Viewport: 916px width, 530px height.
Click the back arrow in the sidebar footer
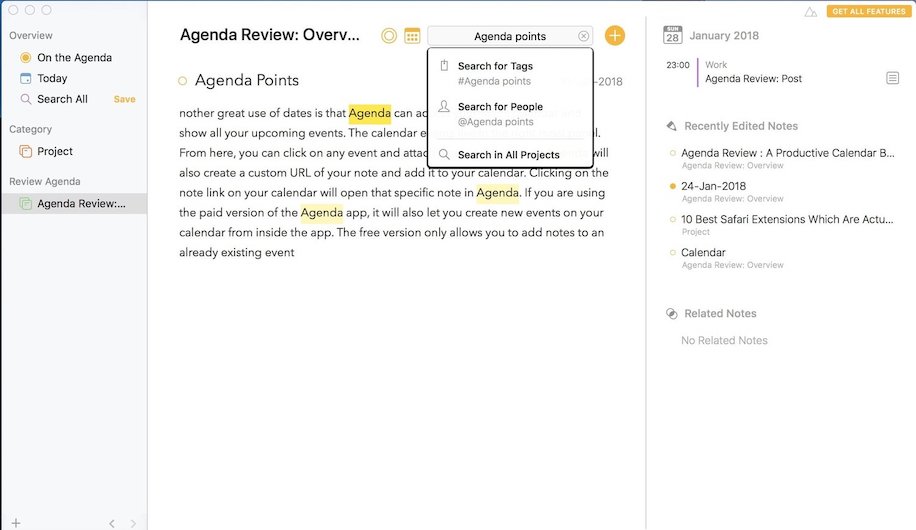click(x=111, y=522)
